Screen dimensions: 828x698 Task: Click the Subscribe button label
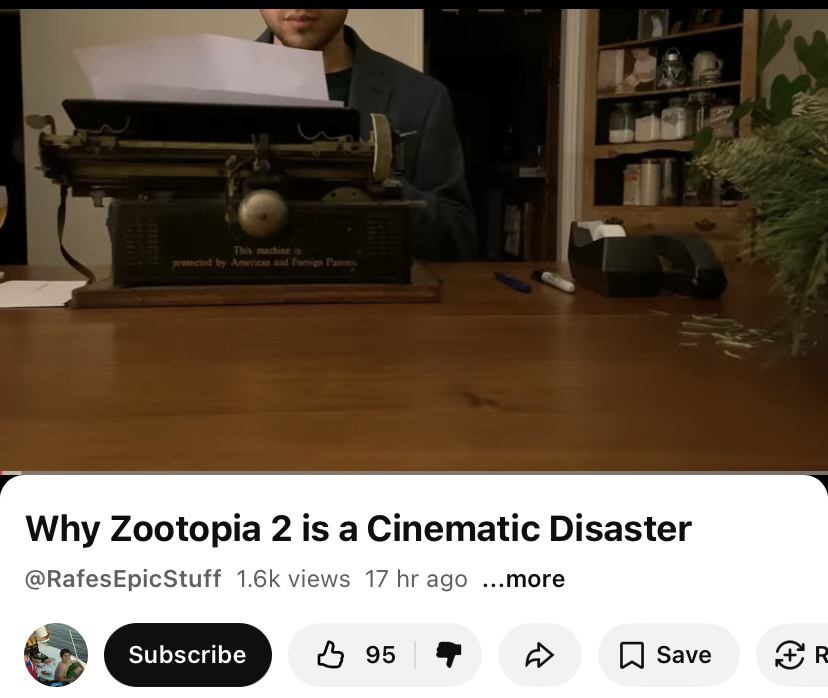click(187, 655)
